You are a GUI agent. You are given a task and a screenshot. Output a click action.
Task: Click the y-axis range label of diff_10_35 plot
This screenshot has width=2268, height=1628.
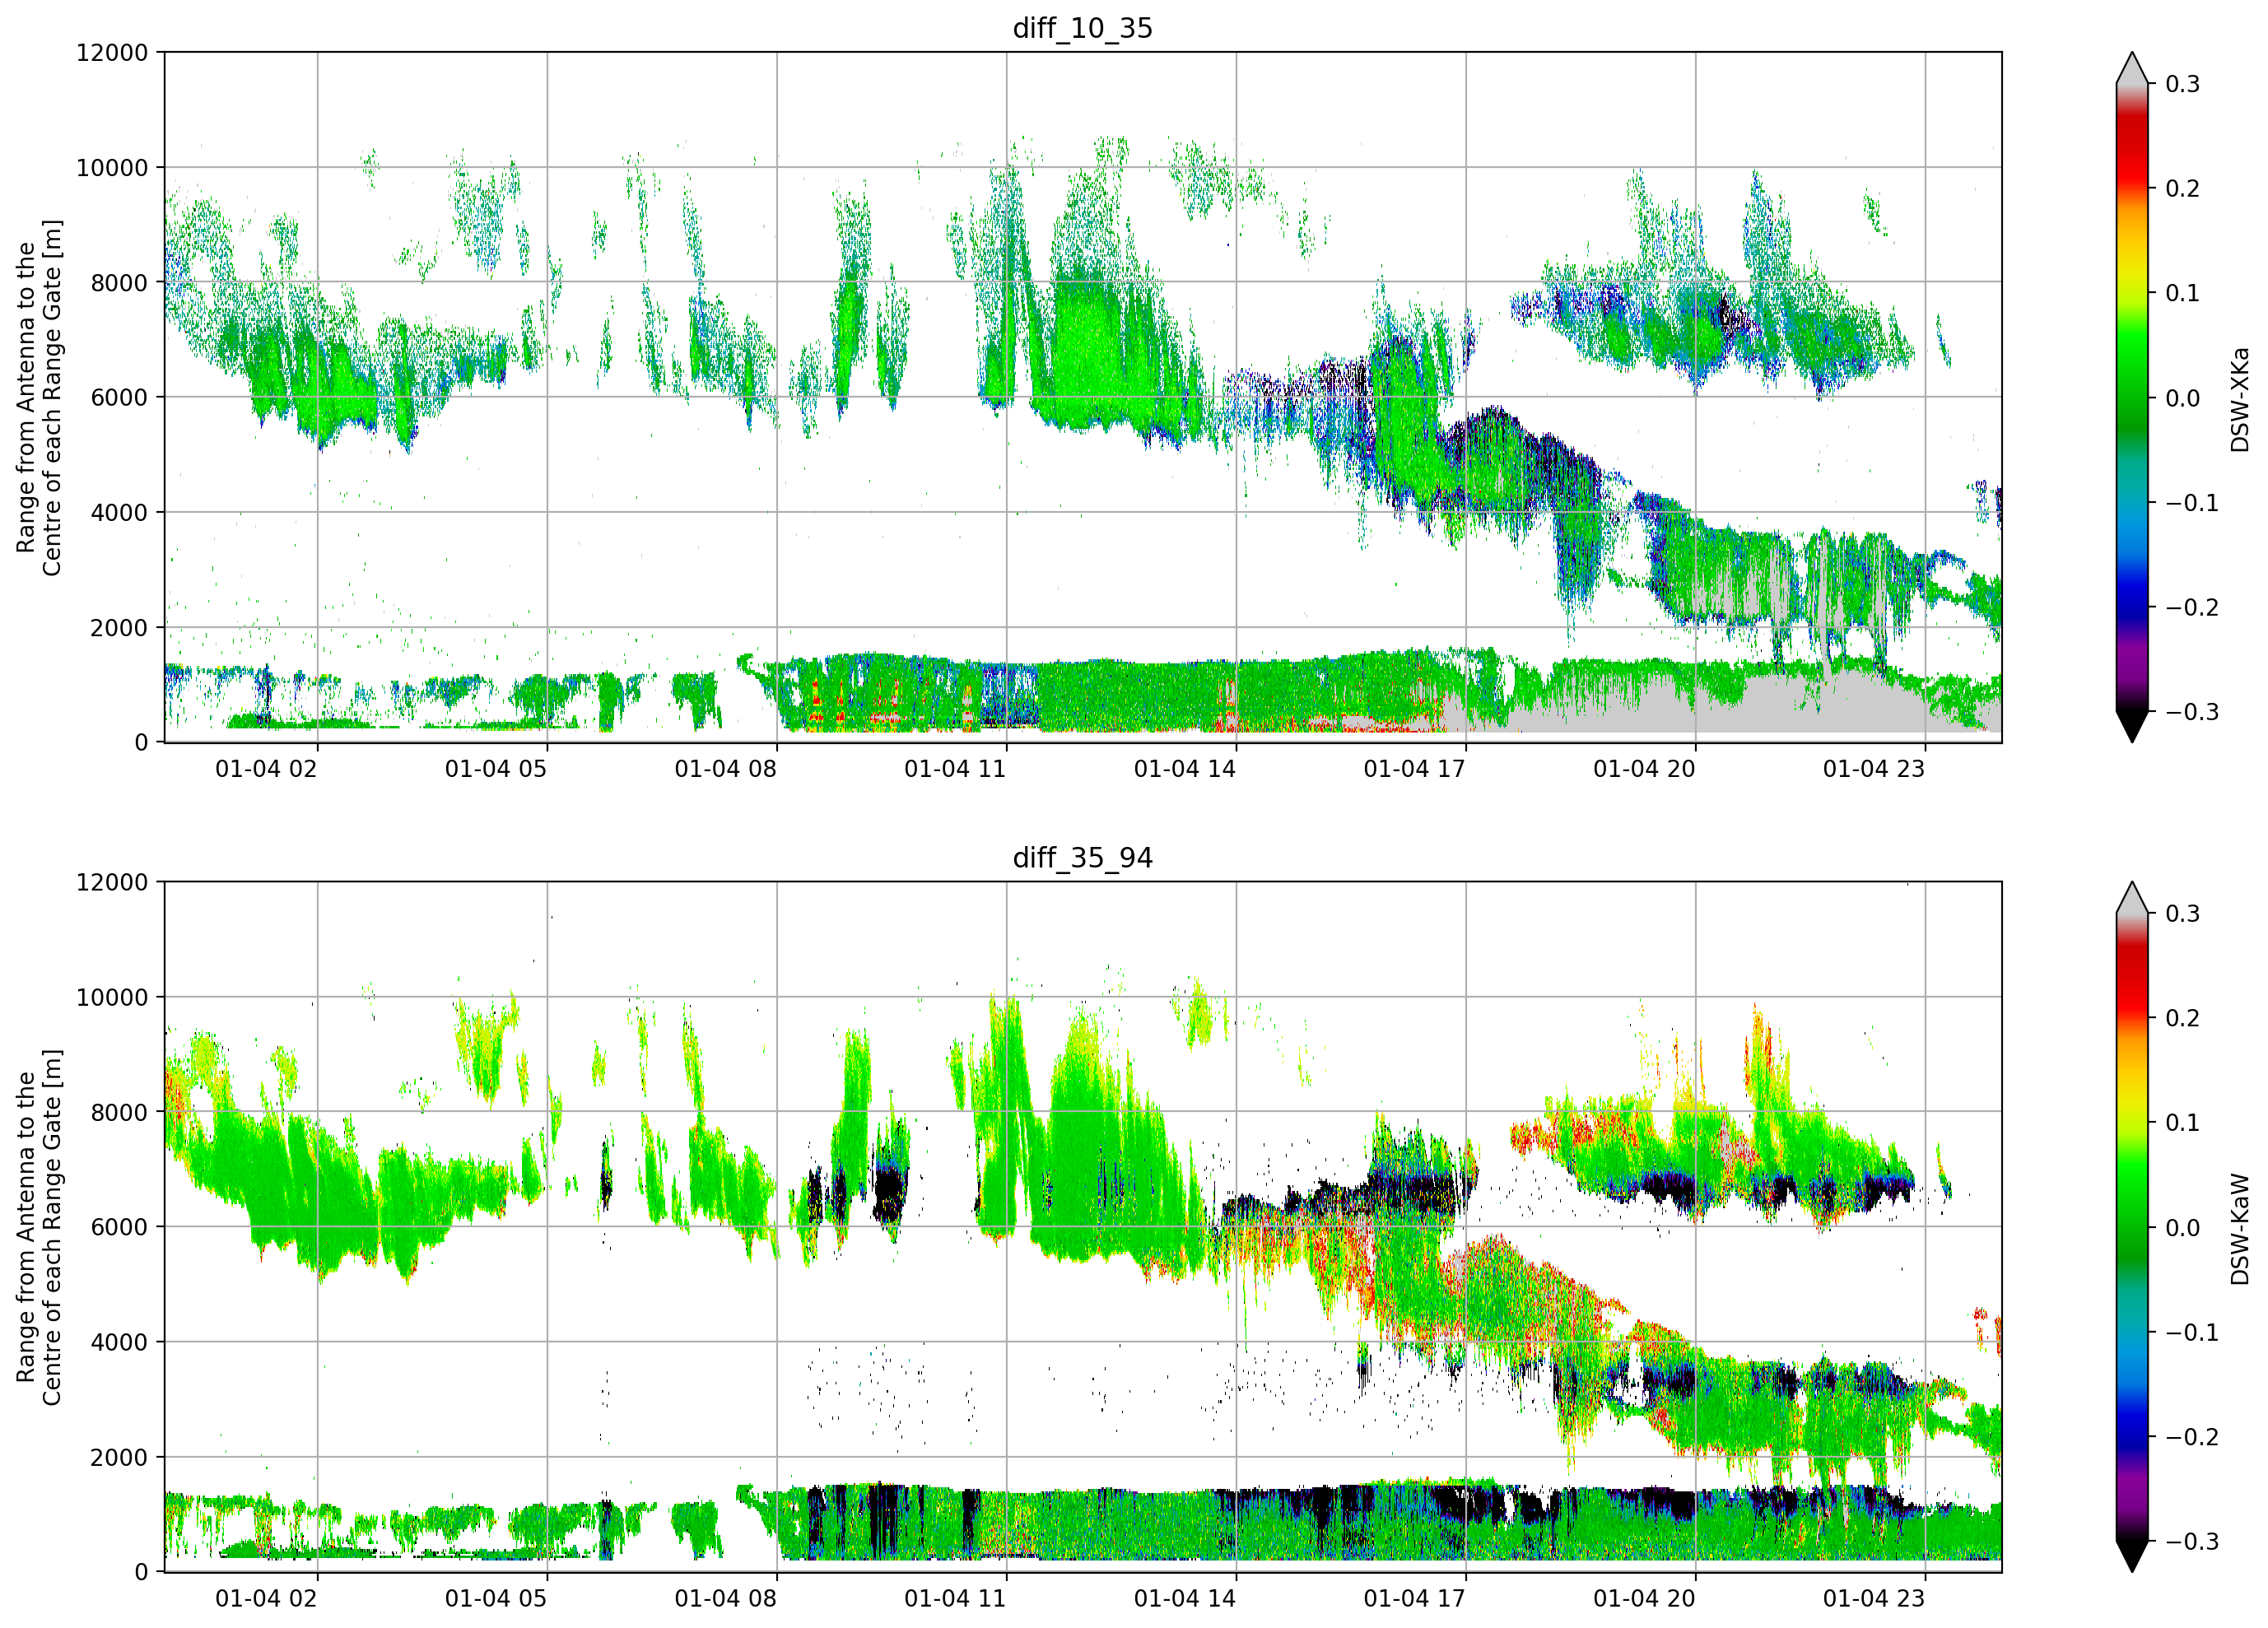click(x=38, y=398)
